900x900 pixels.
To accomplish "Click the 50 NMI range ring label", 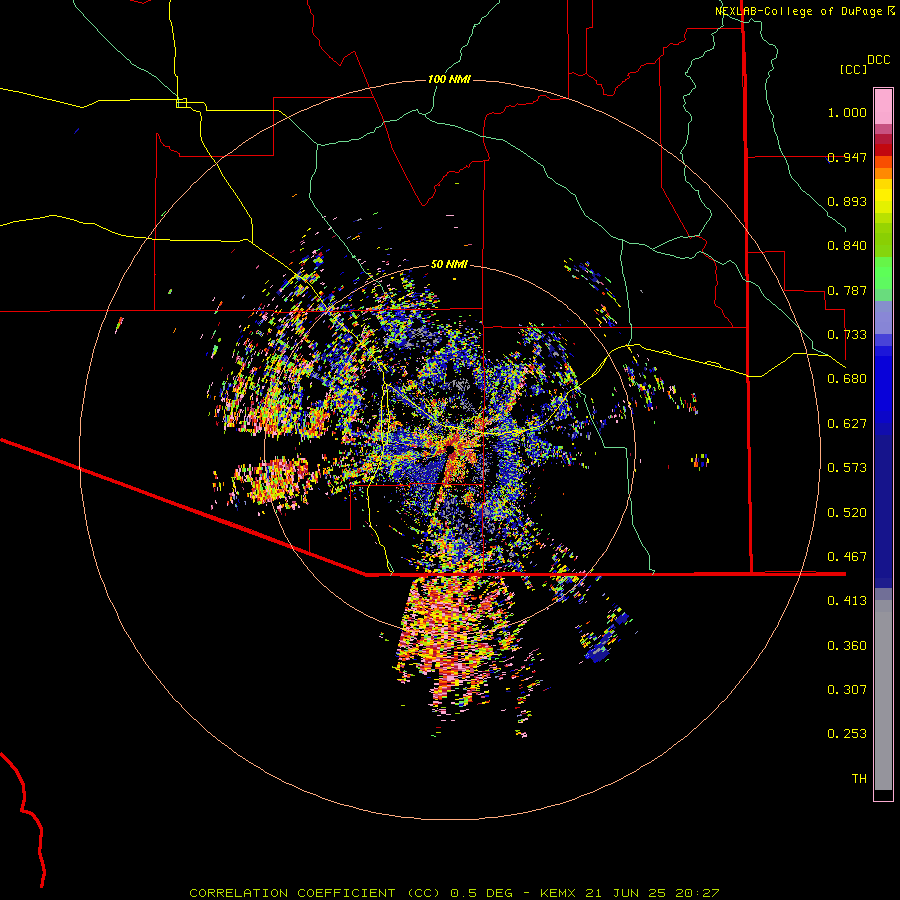I will (x=449, y=264).
